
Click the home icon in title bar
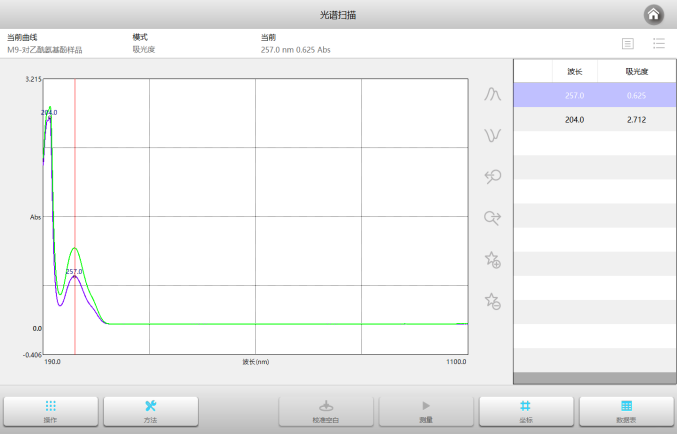653,14
